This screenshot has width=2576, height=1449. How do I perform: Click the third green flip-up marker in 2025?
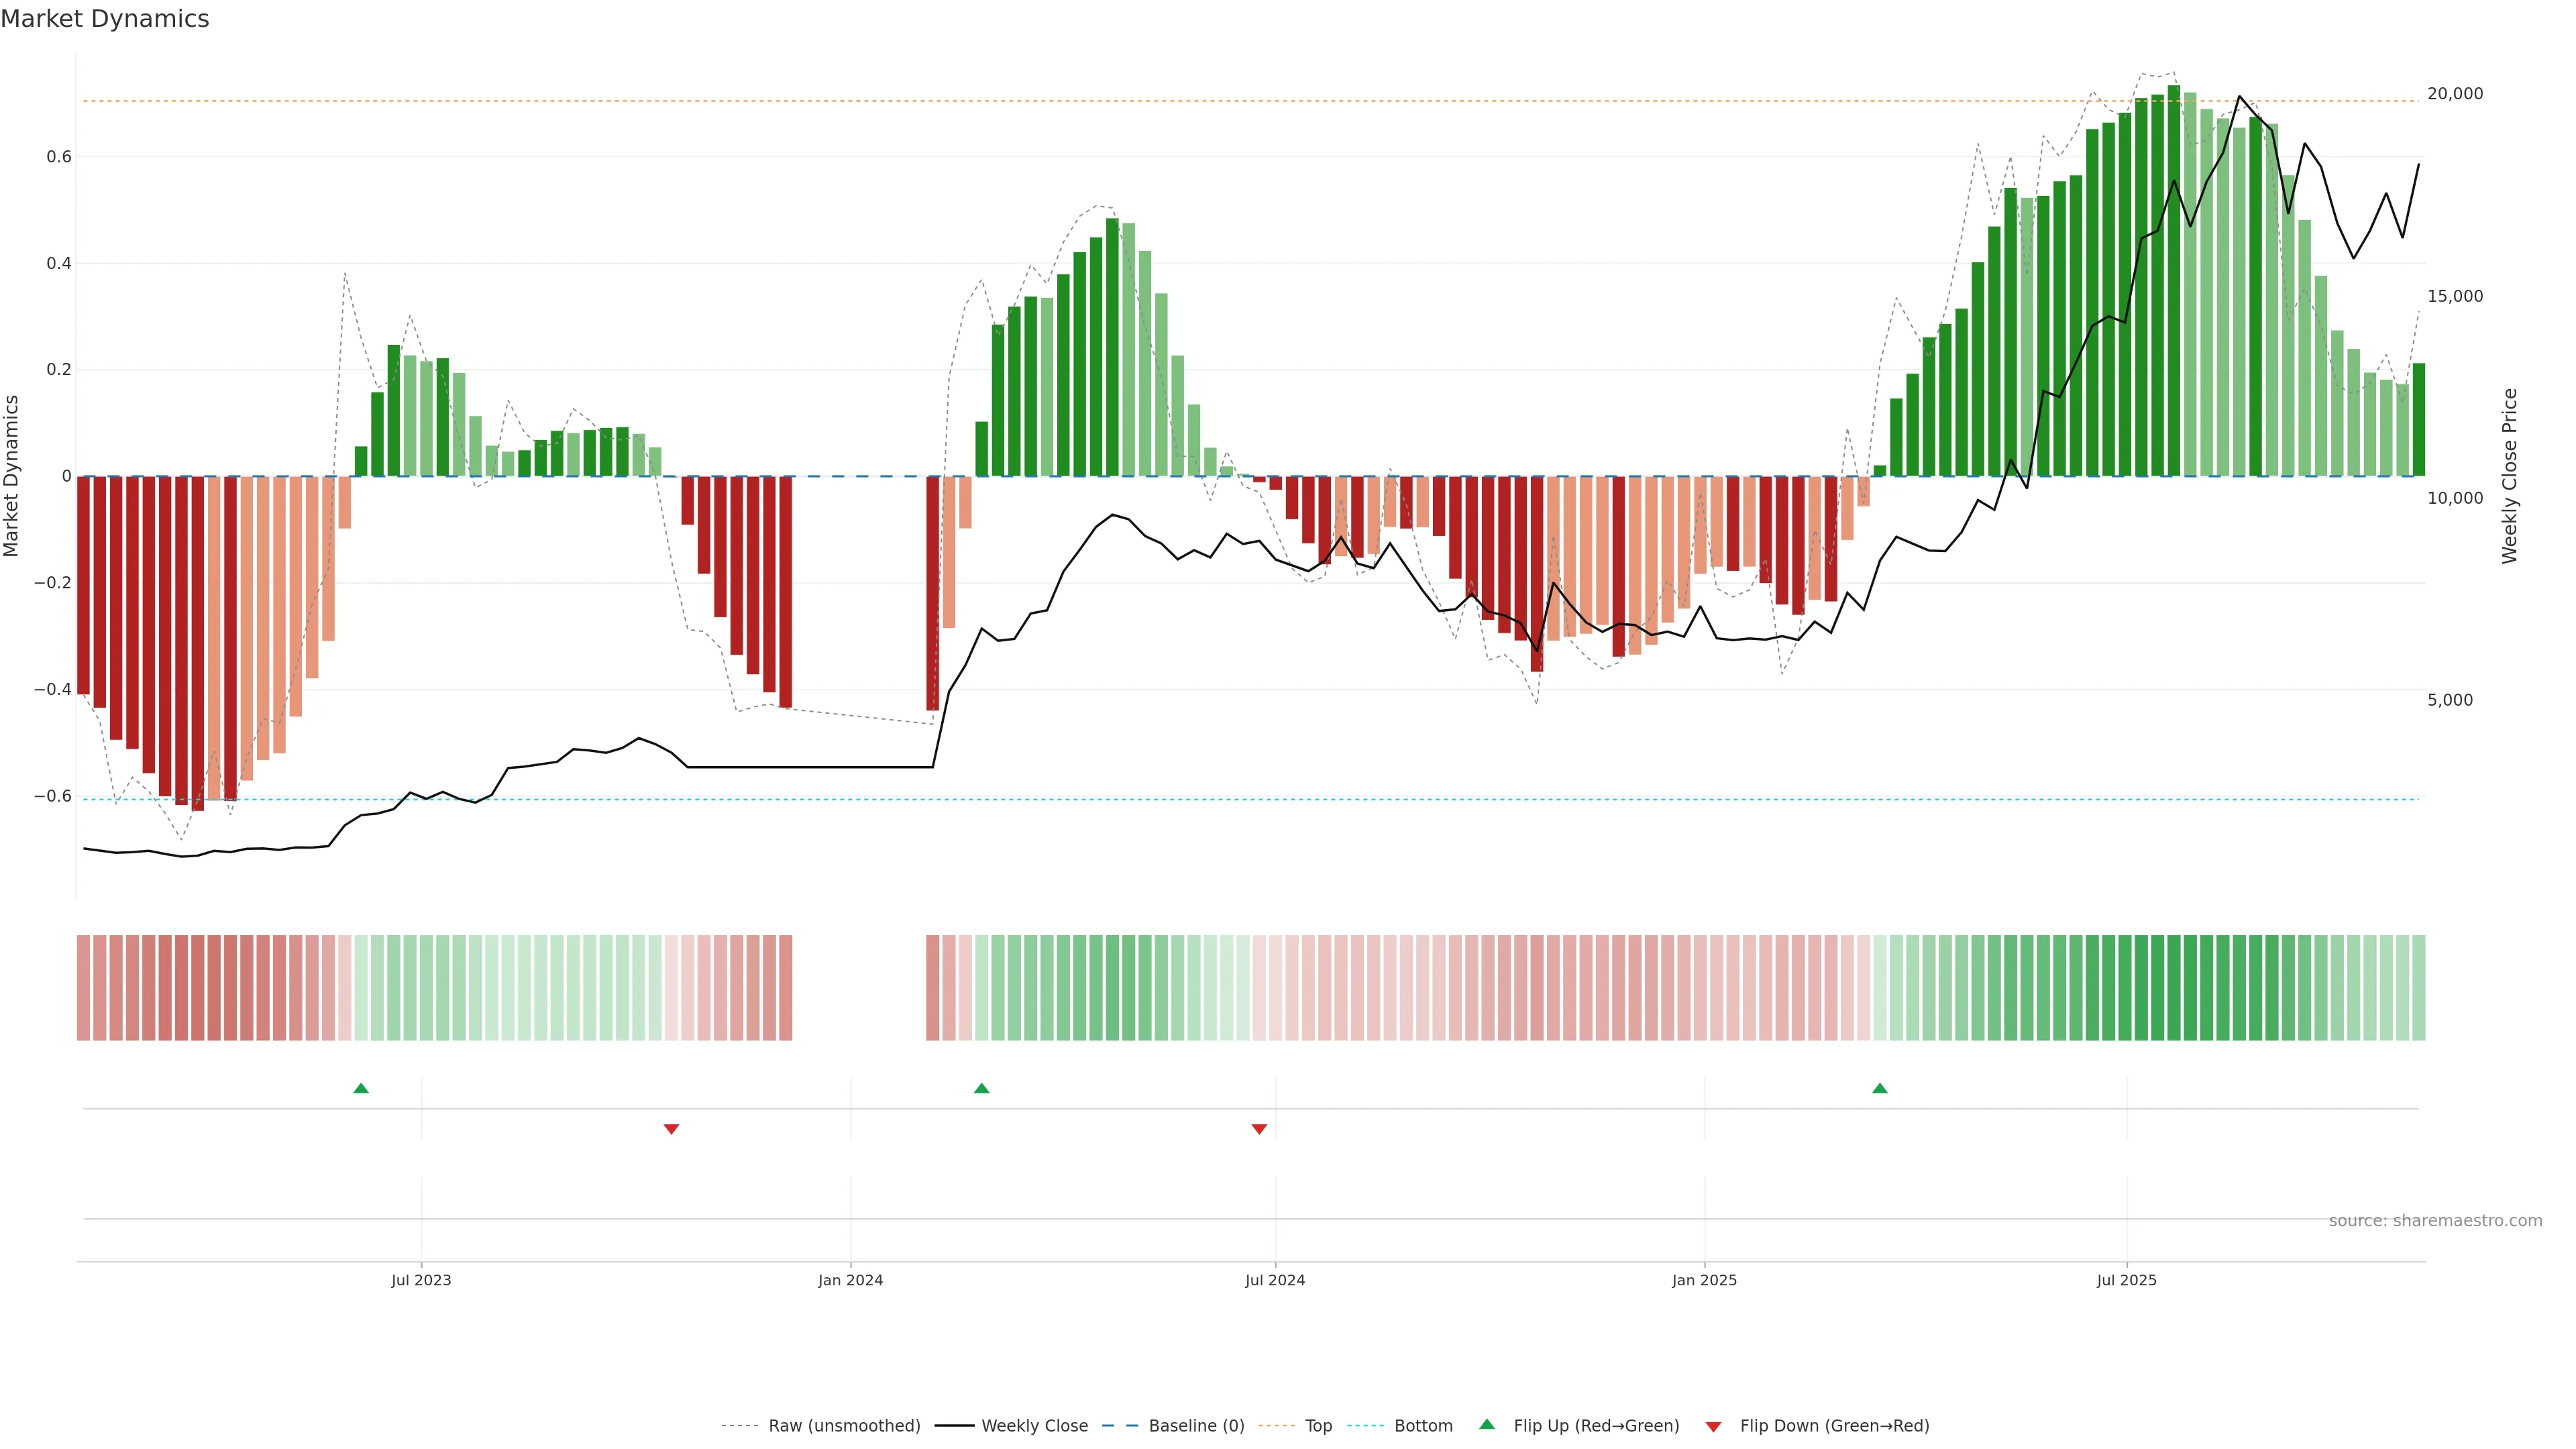[1880, 1088]
